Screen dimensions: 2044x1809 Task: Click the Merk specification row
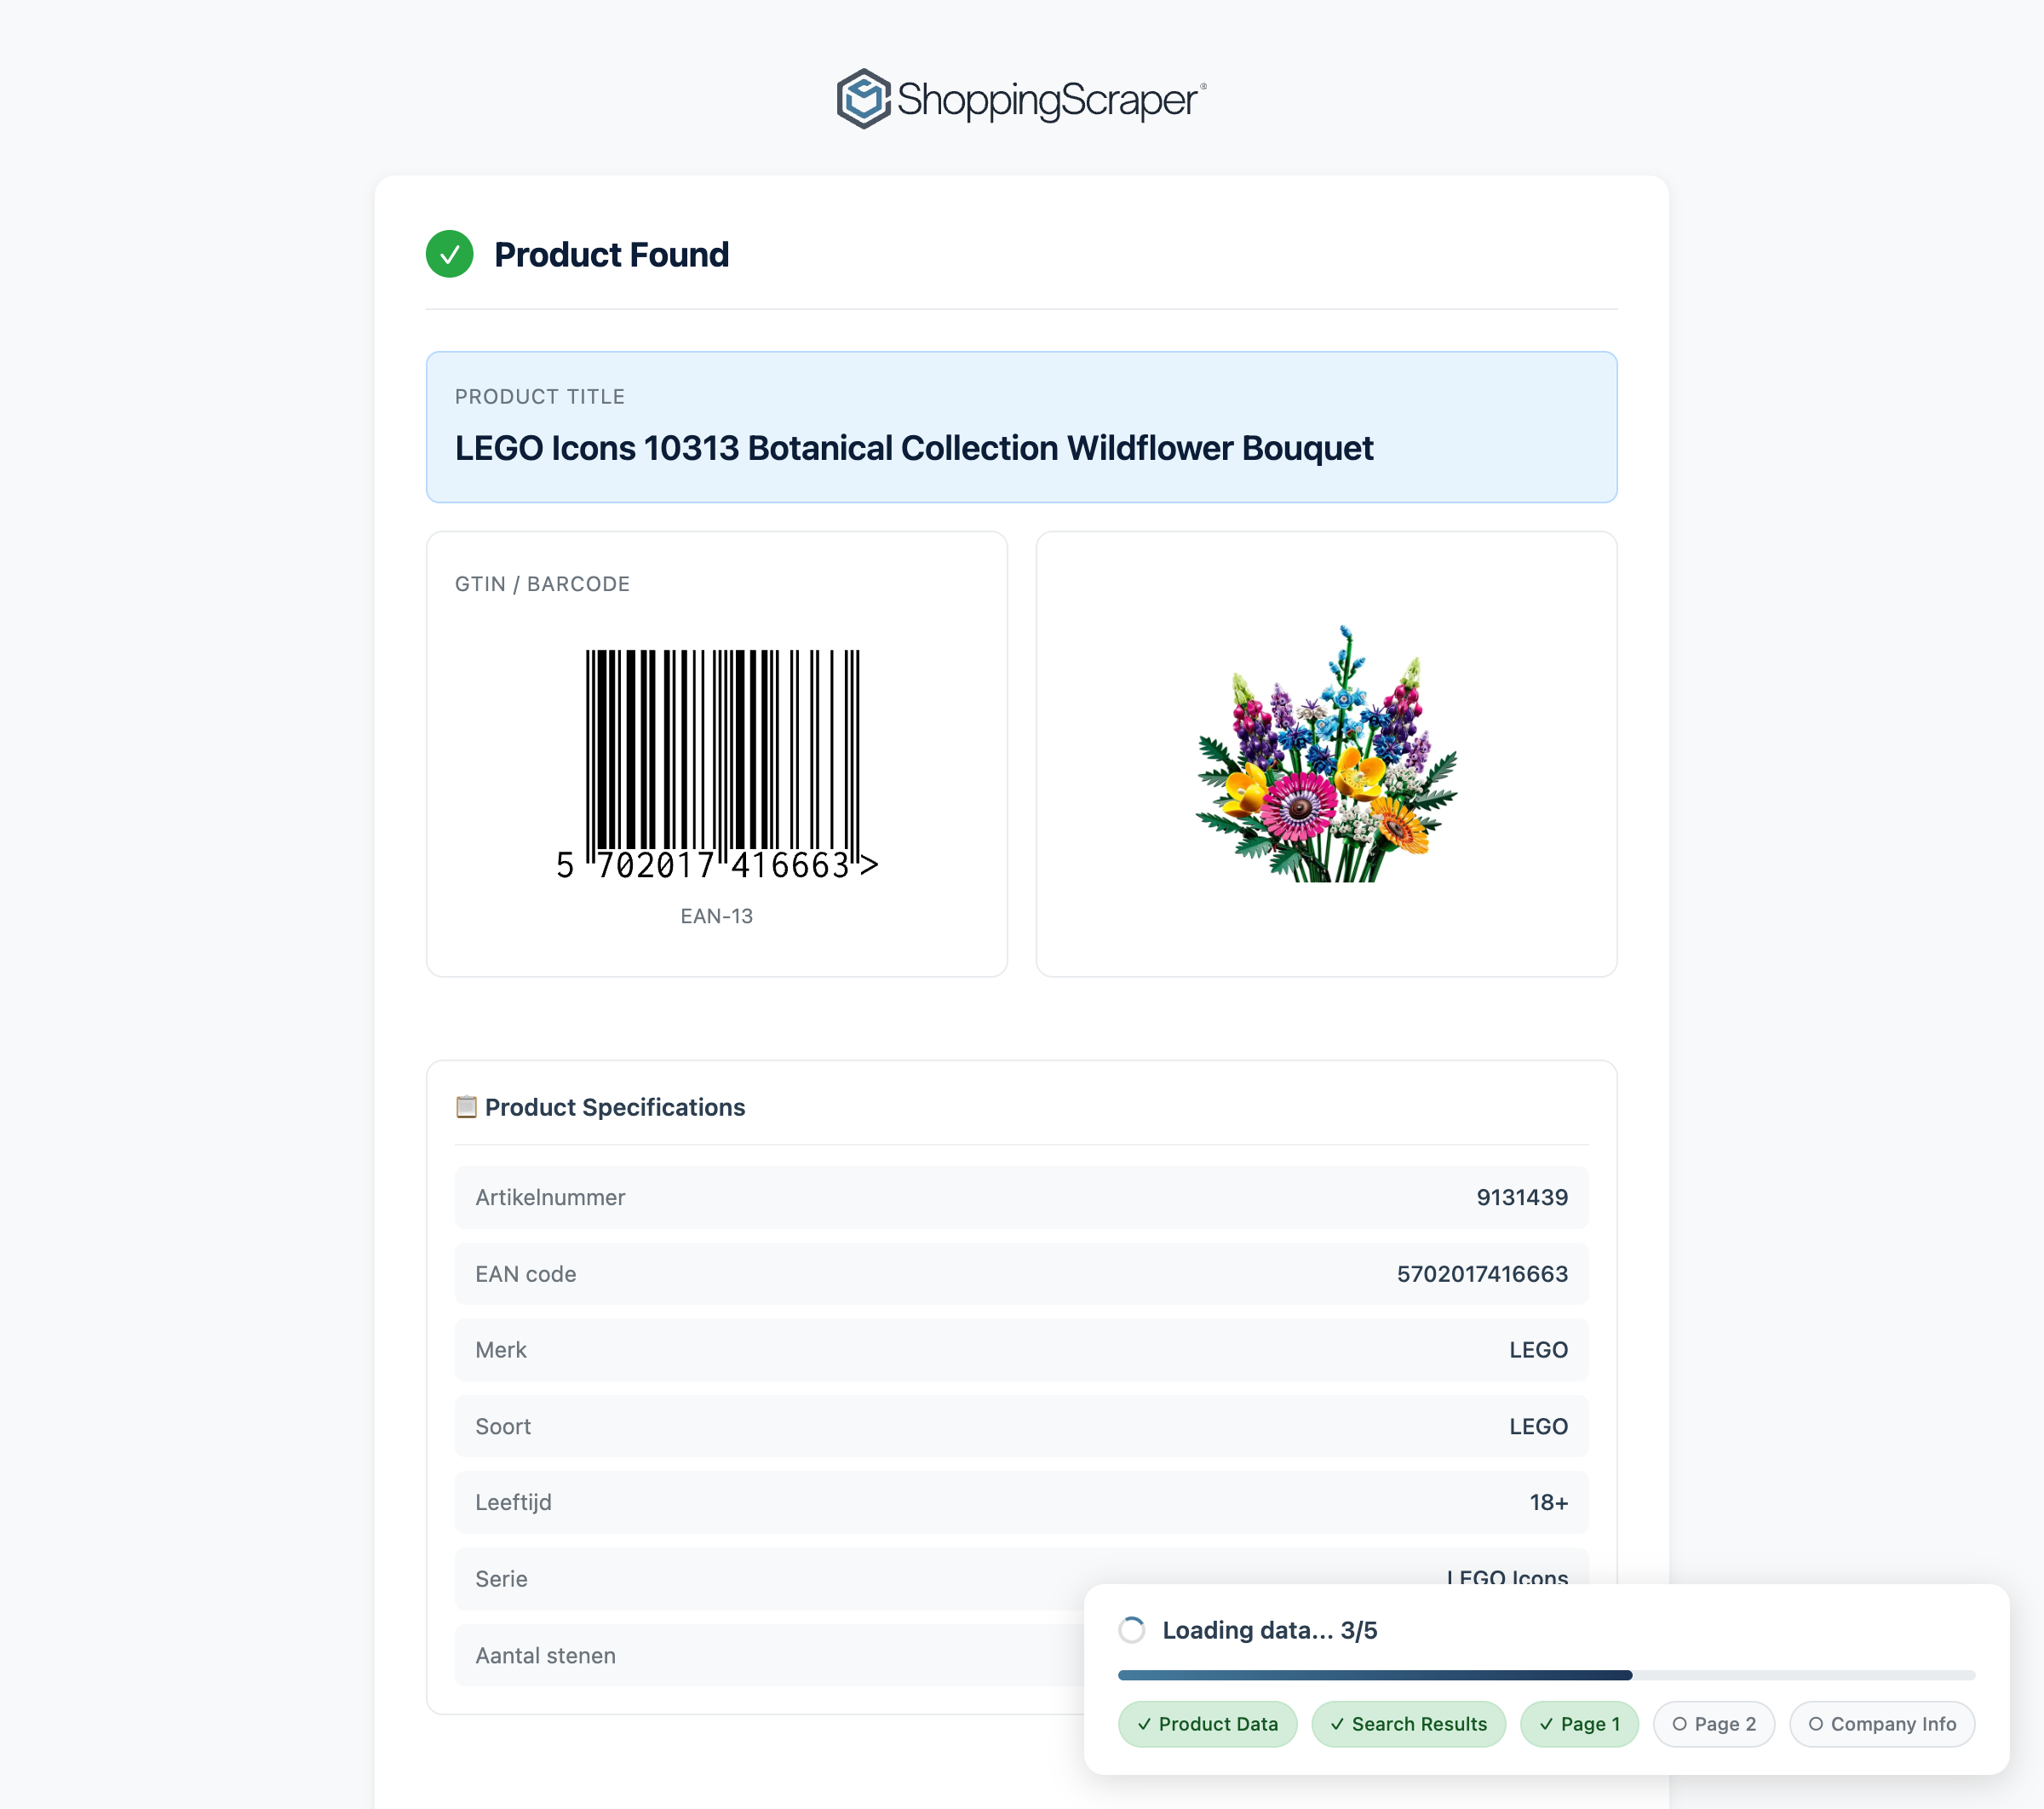tap(1021, 1350)
